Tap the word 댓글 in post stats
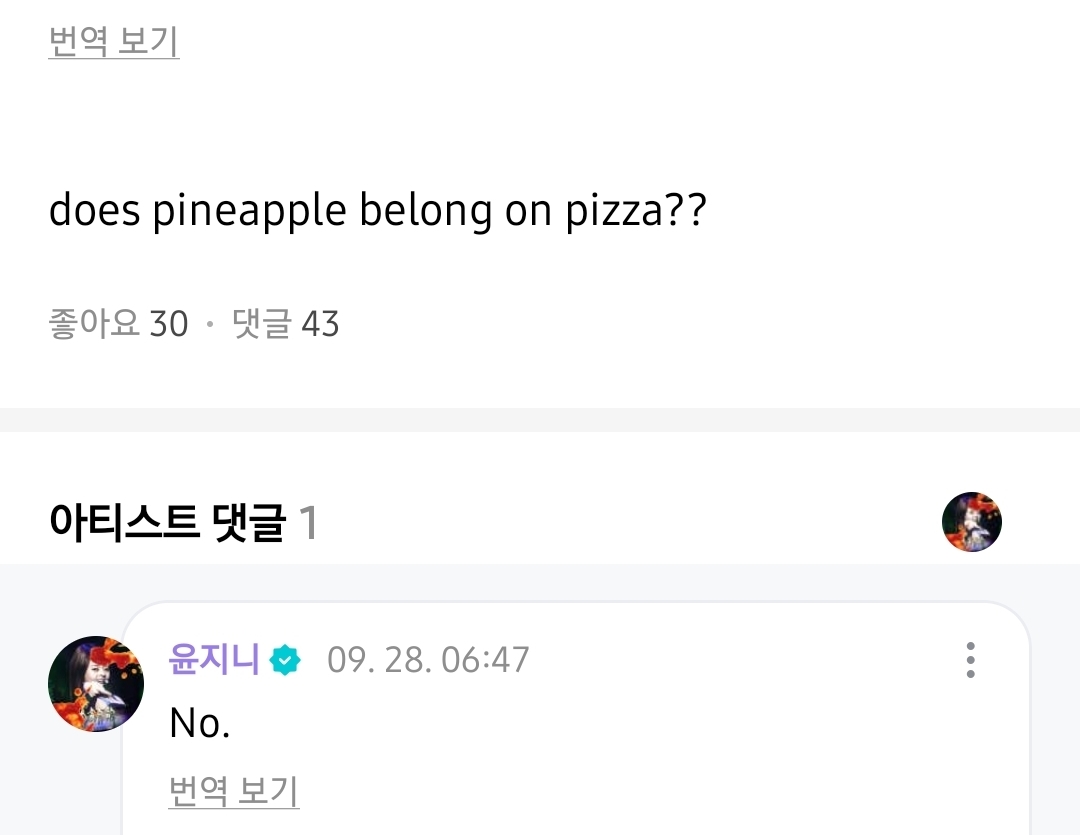The image size is (1080, 835). 261,324
